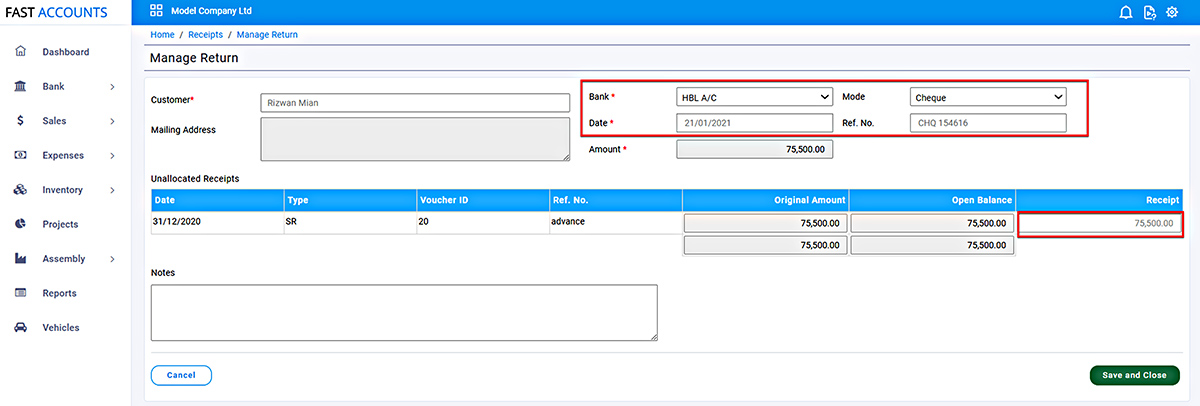The image size is (1200, 406).
Task: Click the Vehicles car icon in sidebar
Action: pos(20,328)
